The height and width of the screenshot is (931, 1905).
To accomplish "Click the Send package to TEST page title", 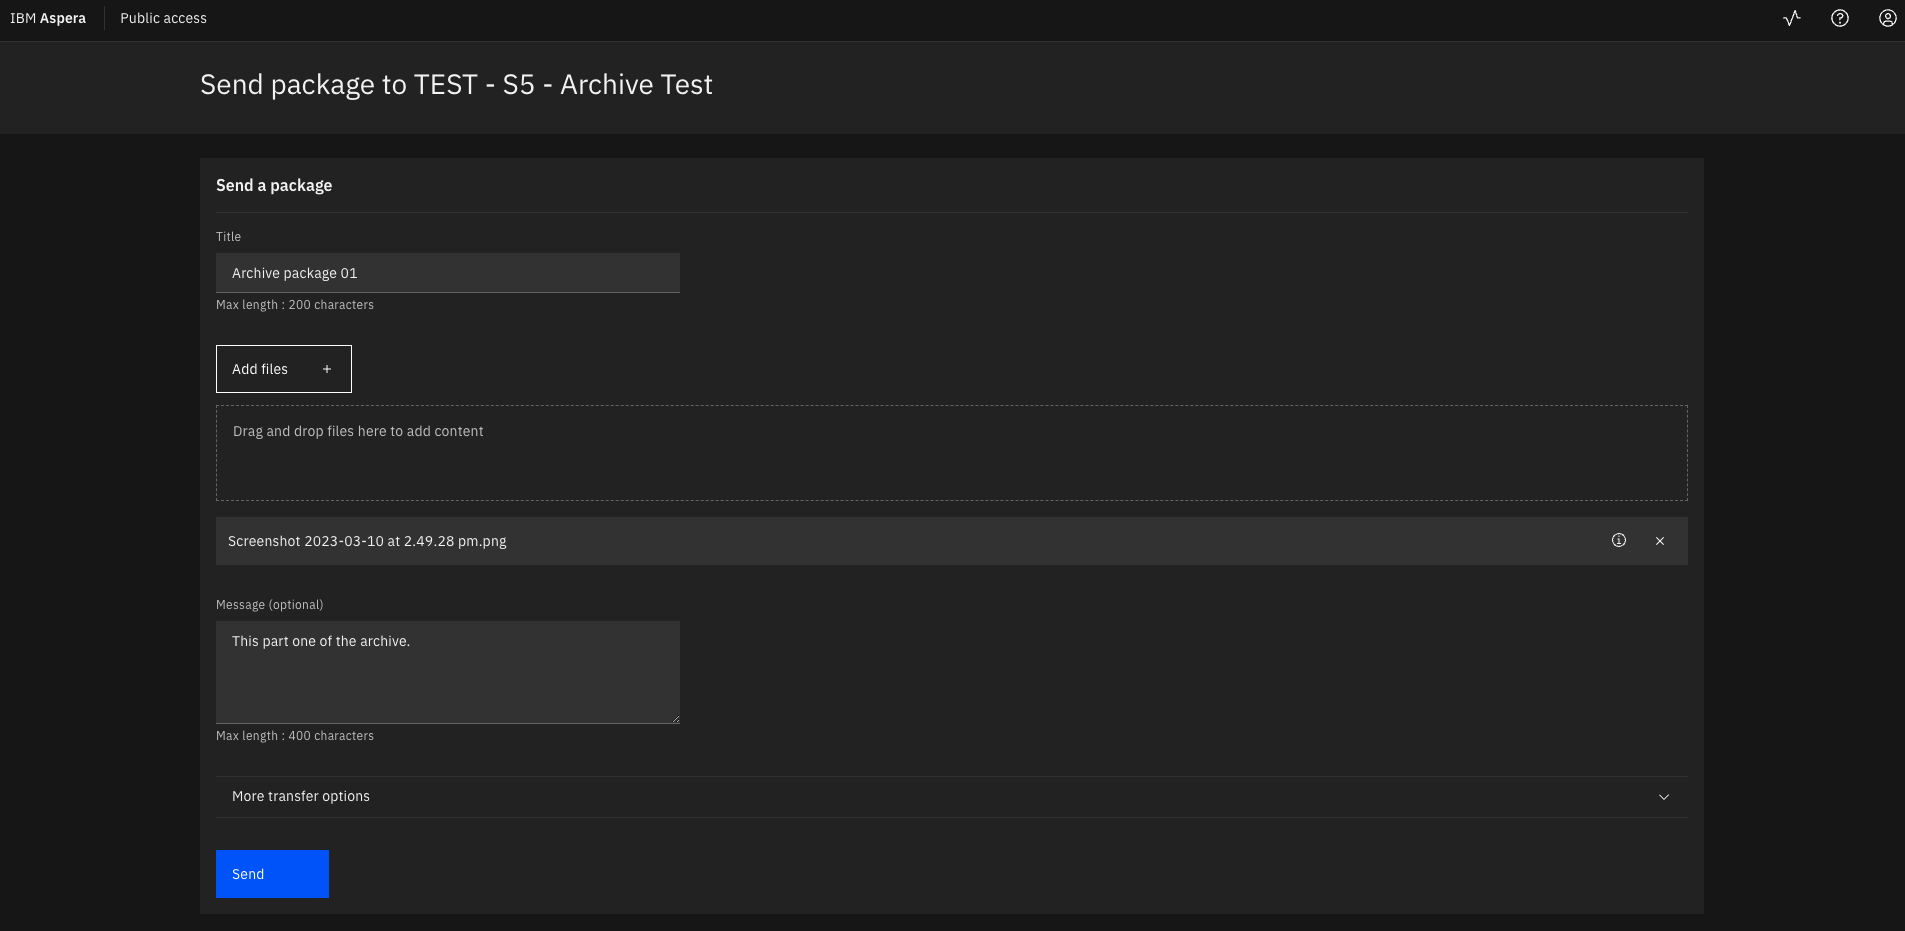I will (x=456, y=85).
